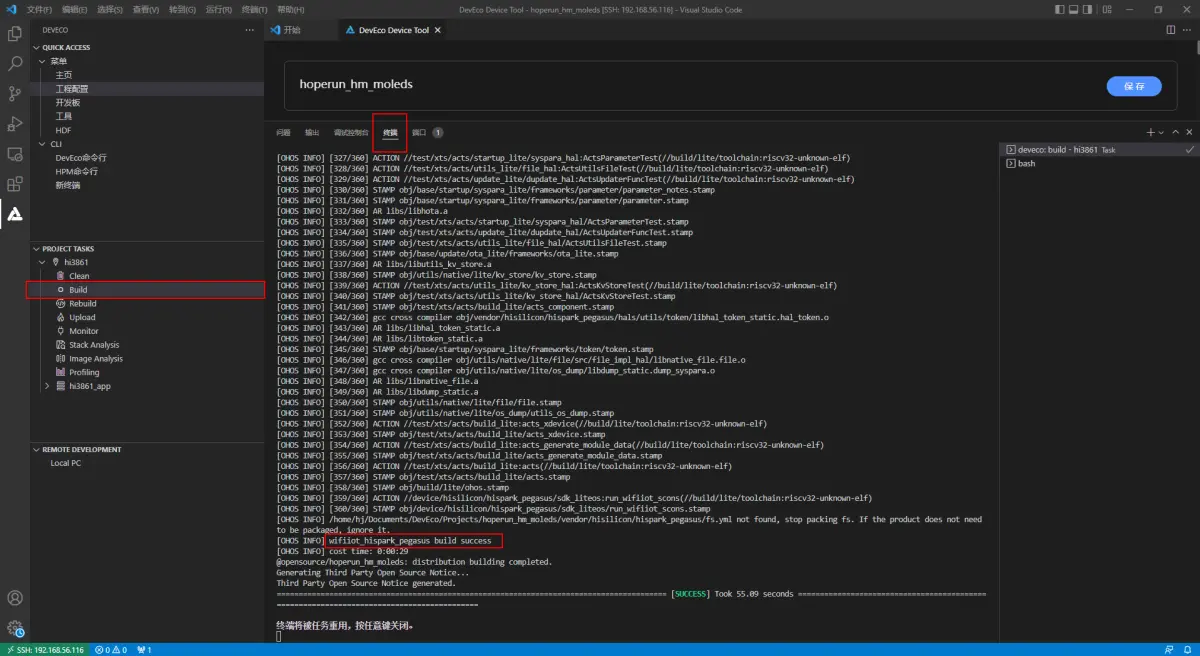
Task: Open the 查看(V) menu
Action: coord(146,9)
